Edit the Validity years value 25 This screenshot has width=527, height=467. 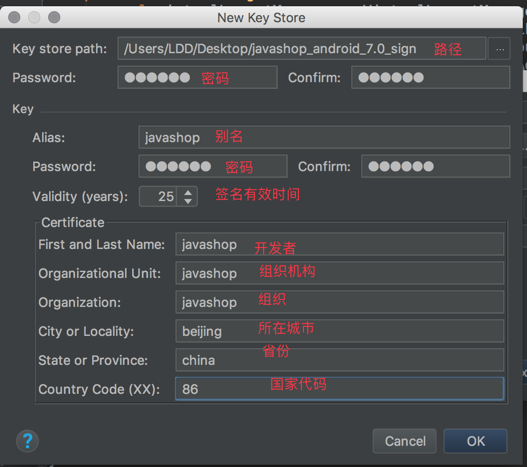tap(158, 196)
